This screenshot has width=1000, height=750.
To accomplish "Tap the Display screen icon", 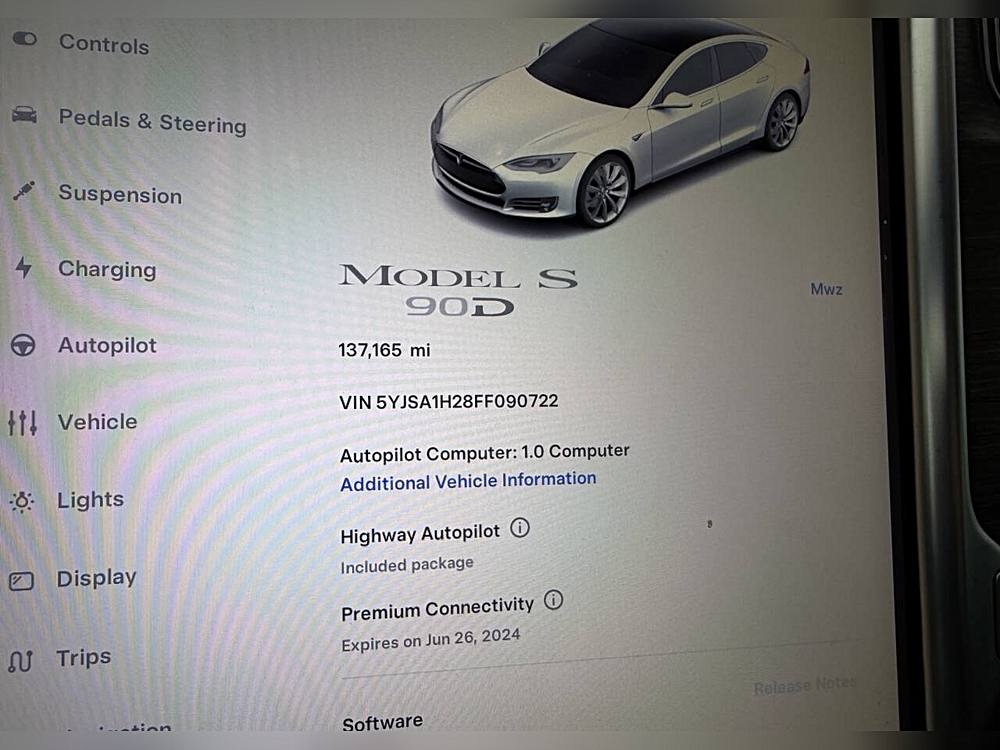I will [21, 581].
